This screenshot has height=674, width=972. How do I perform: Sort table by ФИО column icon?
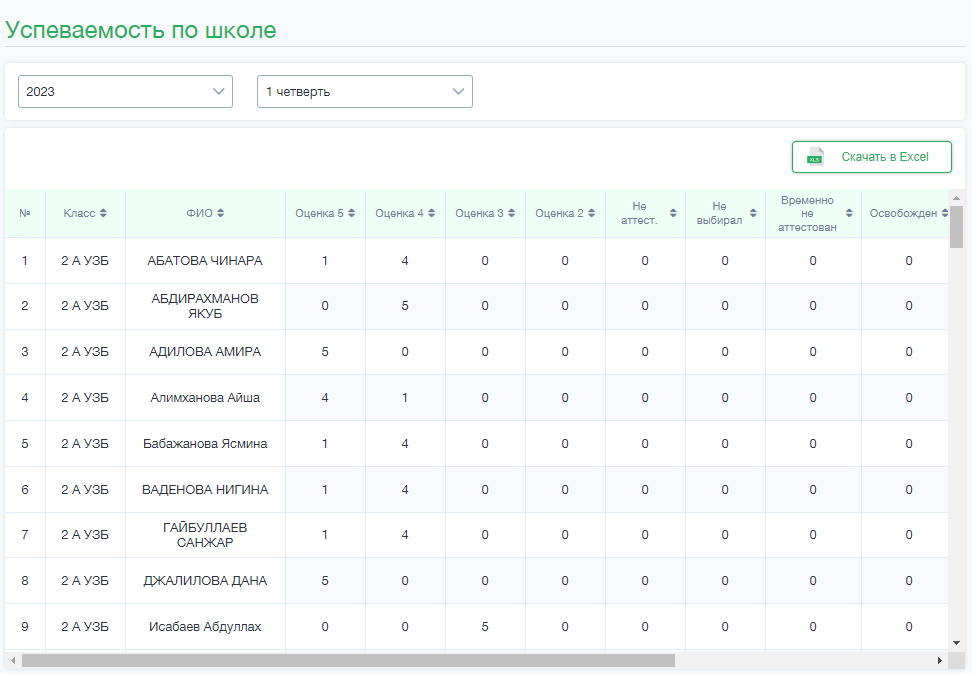(221, 213)
